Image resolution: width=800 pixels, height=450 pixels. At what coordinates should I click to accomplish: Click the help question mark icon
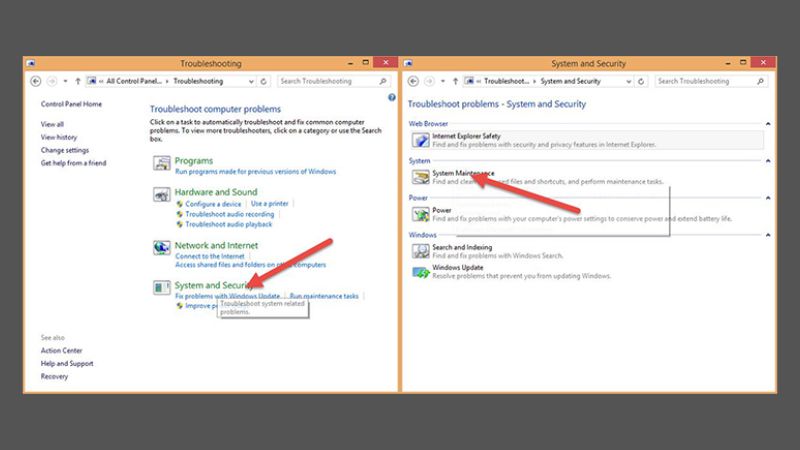coord(391,97)
